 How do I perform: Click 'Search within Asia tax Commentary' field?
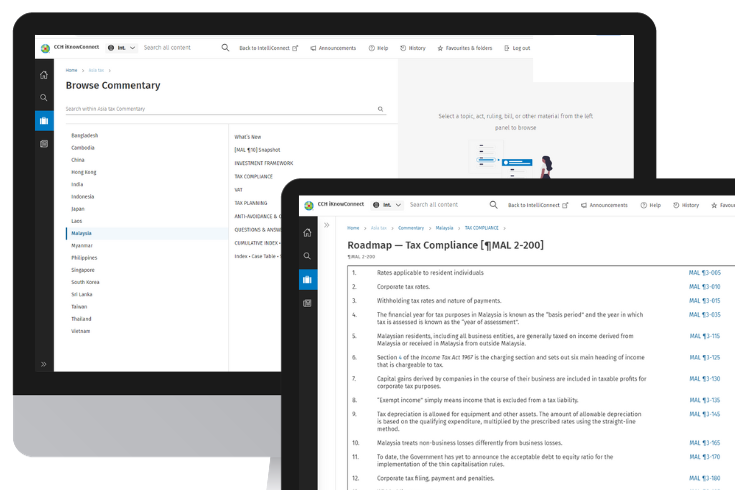(220, 109)
